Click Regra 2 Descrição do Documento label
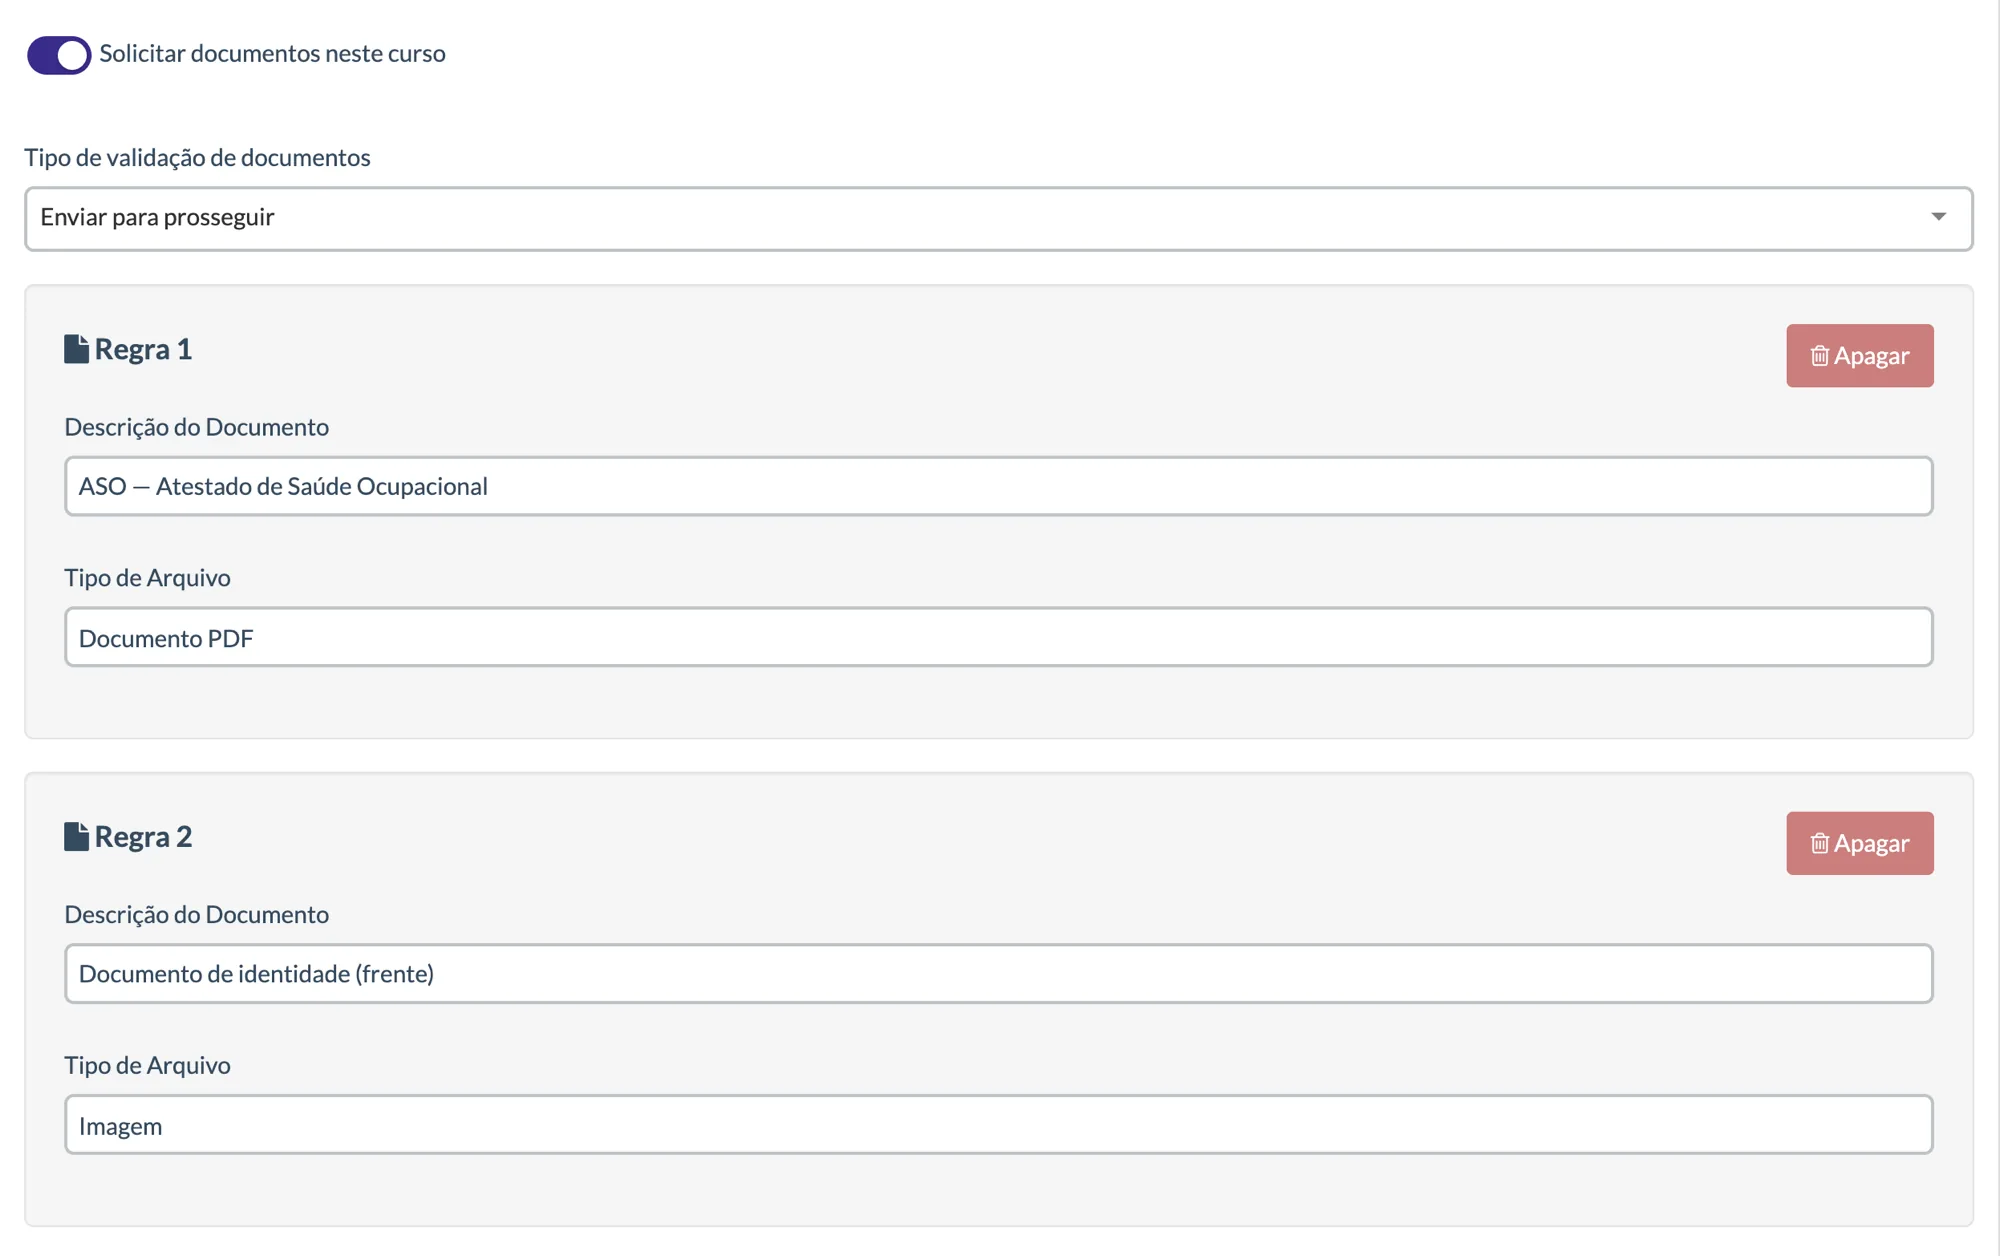This screenshot has width=2000, height=1256. tap(196, 914)
